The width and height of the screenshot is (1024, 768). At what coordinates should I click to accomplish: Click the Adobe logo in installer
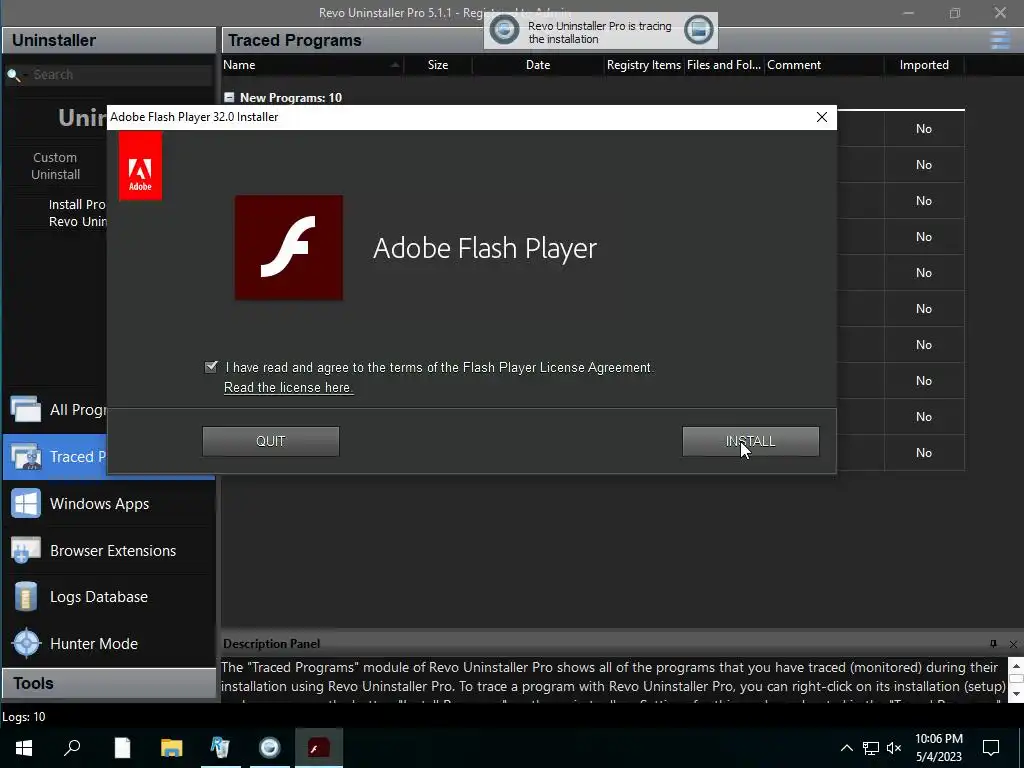pyautogui.click(x=140, y=166)
